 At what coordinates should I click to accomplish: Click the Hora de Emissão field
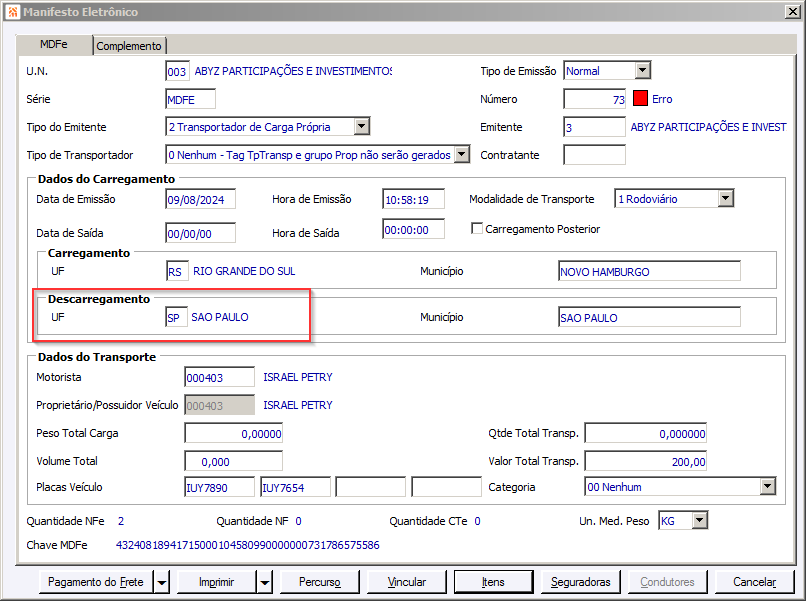tap(414, 199)
